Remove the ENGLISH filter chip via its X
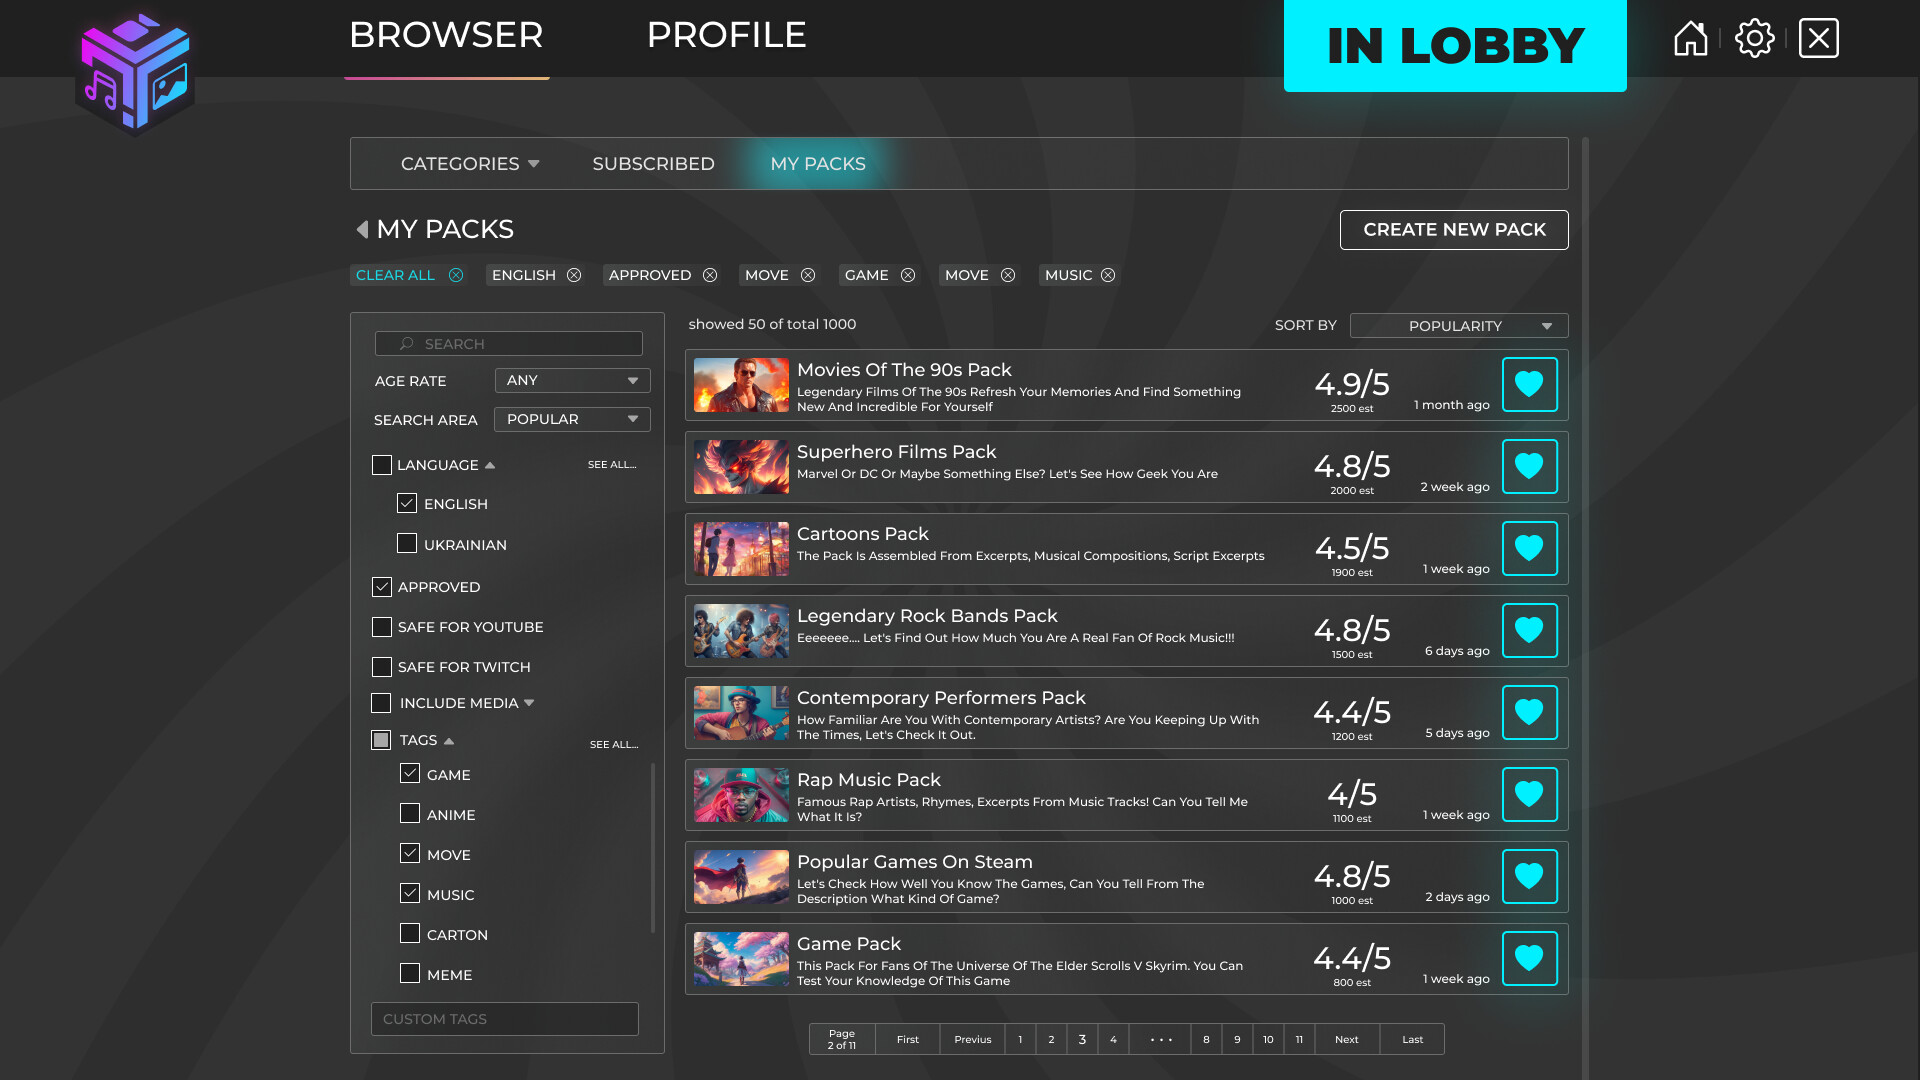The image size is (1920, 1080). click(x=573, y=275)
